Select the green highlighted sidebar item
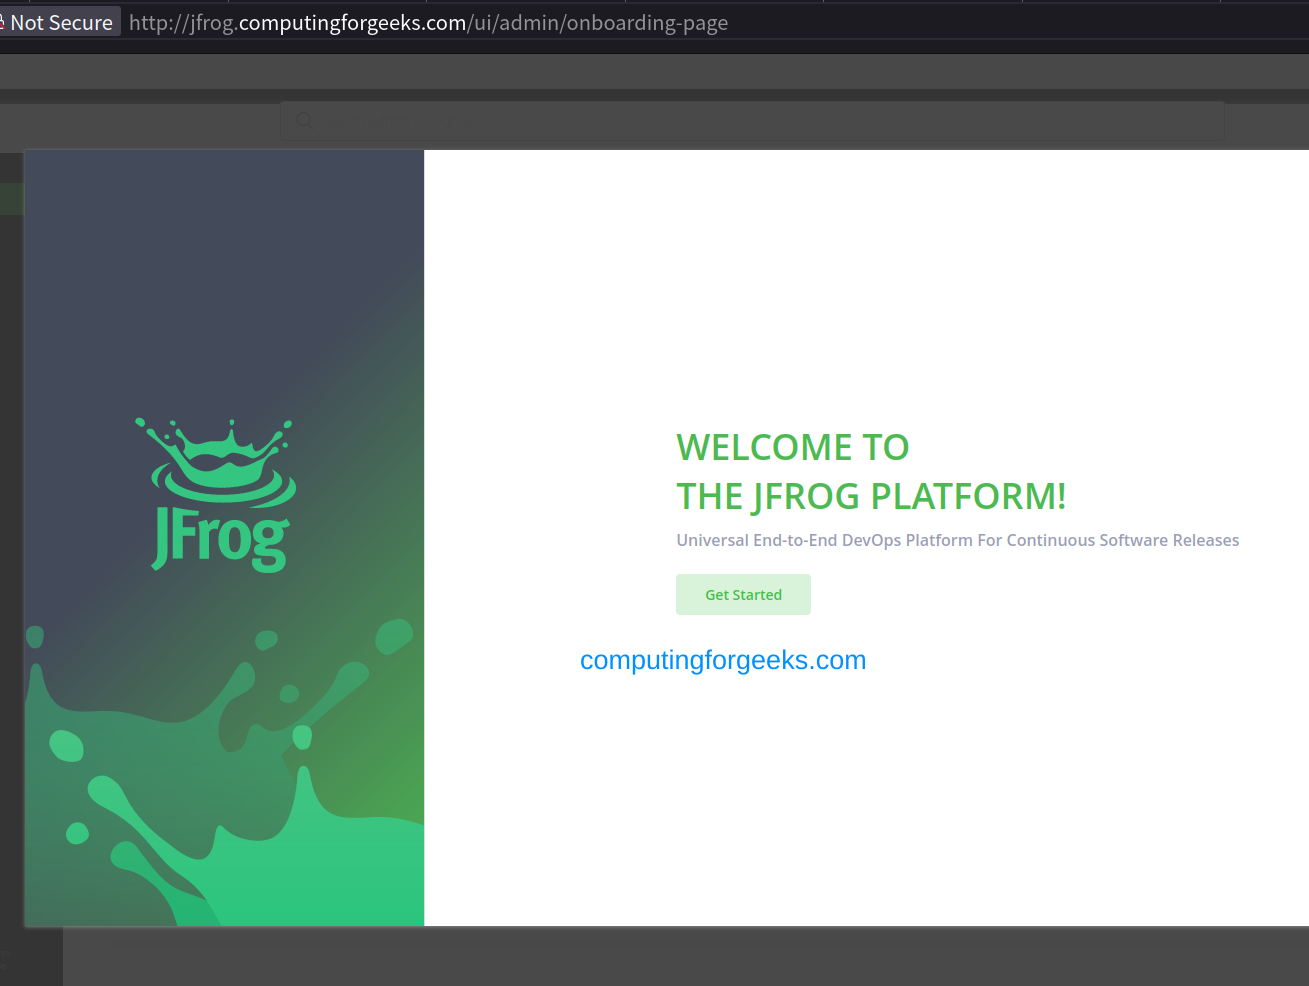Image resolution: width=1309 pixels, height=986 pixels. click(11, 198)
